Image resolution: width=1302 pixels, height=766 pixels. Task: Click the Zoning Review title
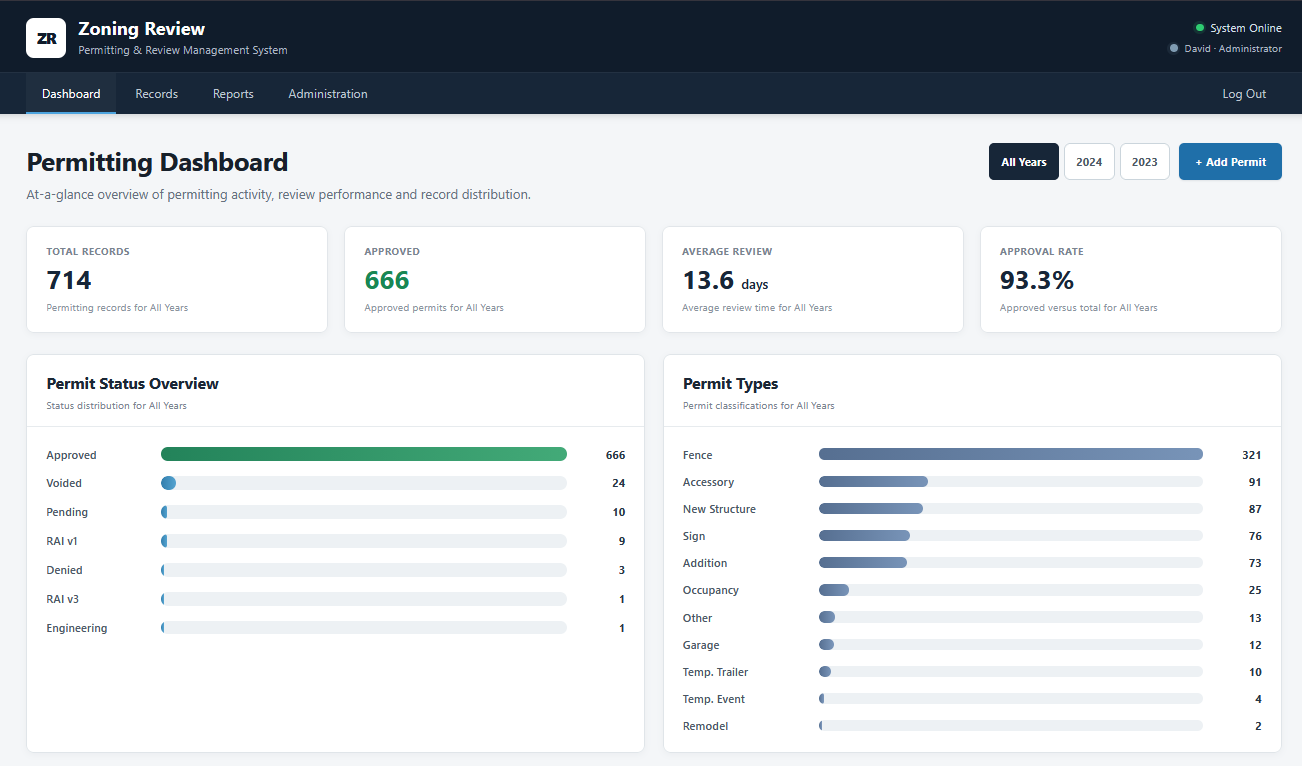tap(141, 29)
